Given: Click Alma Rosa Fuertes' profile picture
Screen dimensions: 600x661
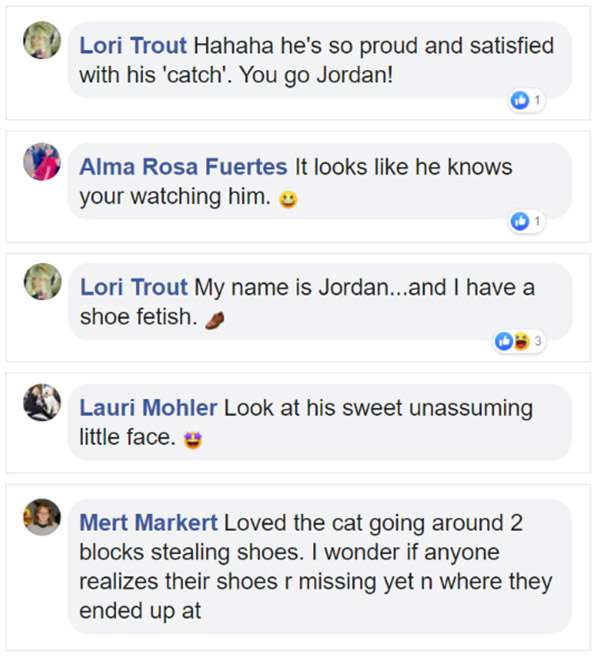Looking at the screenshot, I should (x=42, y=161).
